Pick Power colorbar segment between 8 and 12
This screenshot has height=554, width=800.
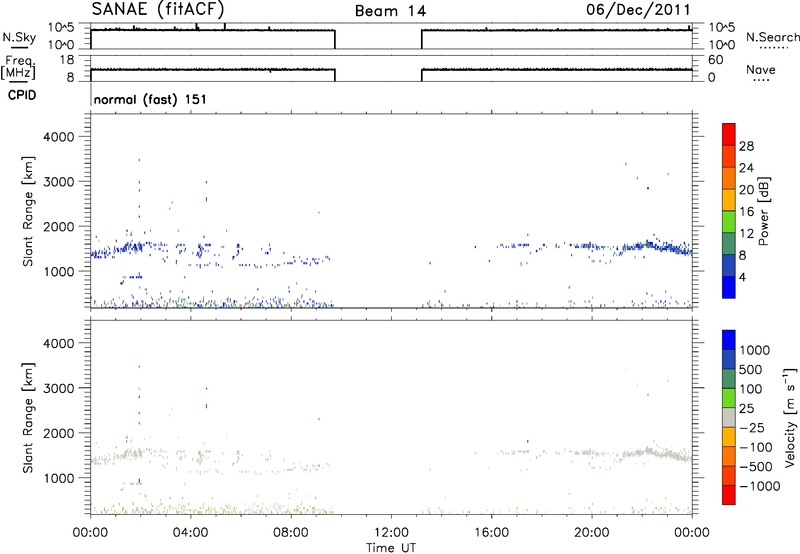[x=729, y=243]
